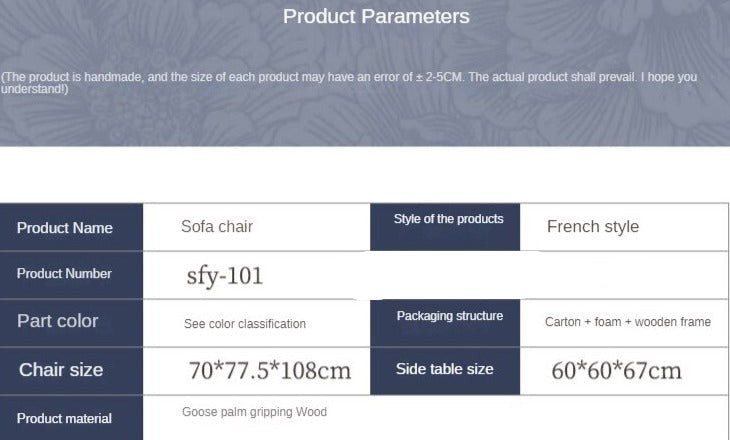Click the "Style of the products" label cell
This screenshot has width=730, height=440.
point(448,220)
